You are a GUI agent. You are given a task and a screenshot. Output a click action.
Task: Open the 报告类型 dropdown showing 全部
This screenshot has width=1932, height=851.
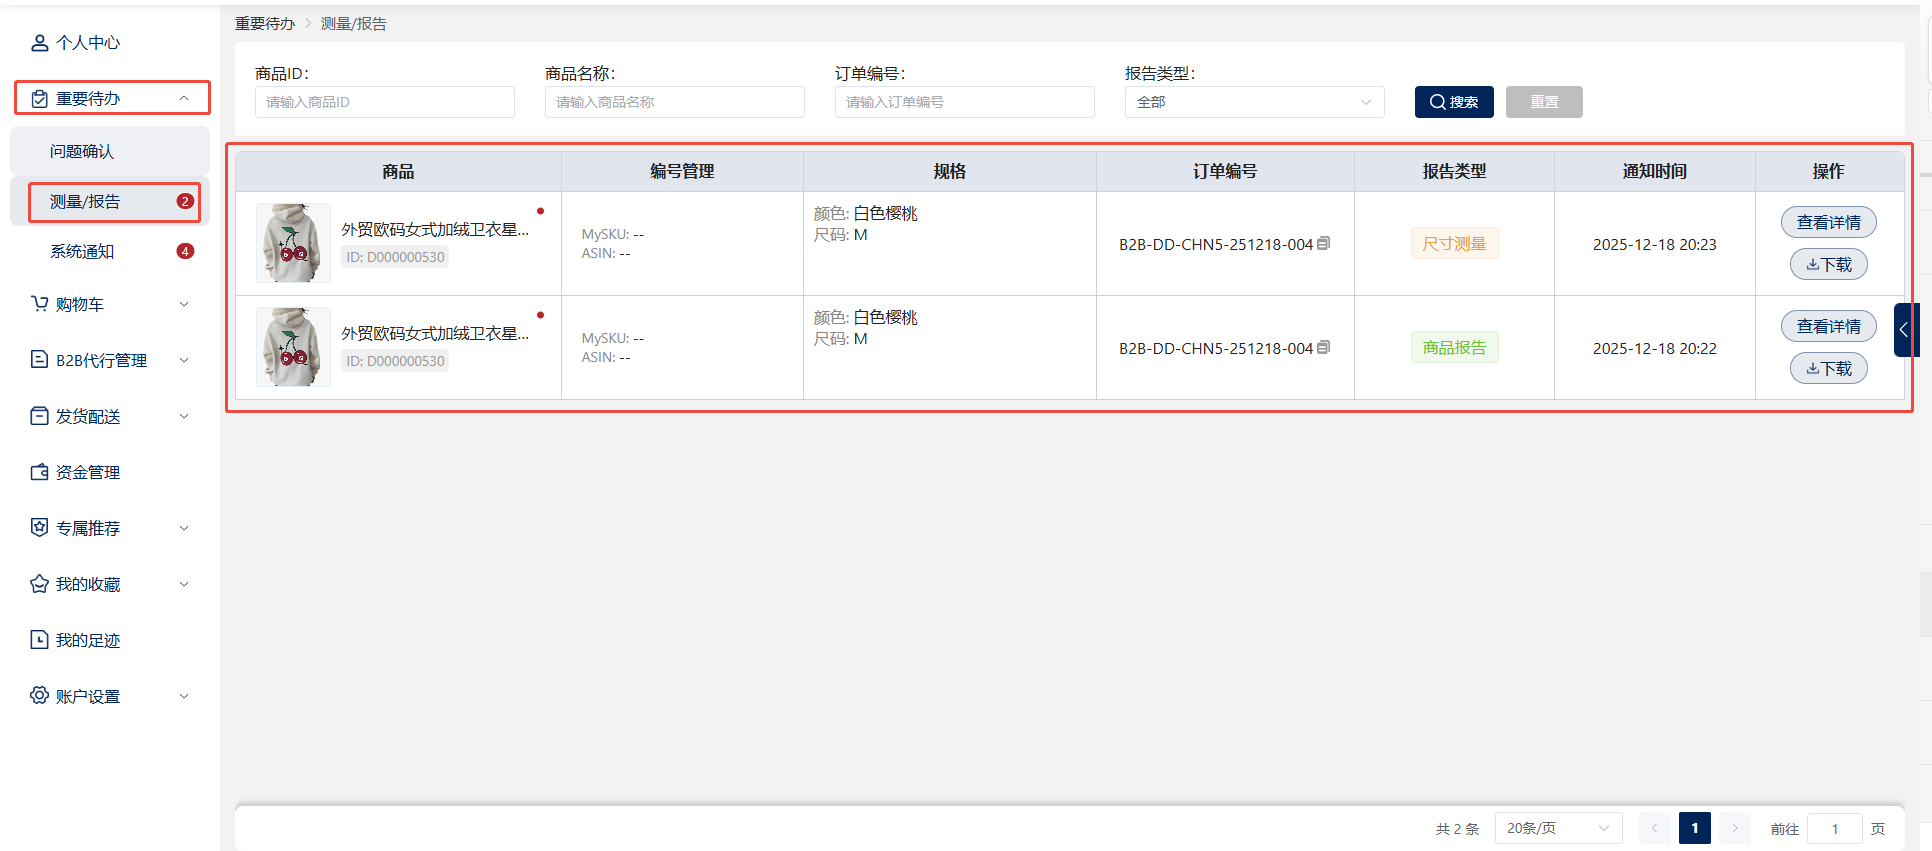click(1254, 102)
